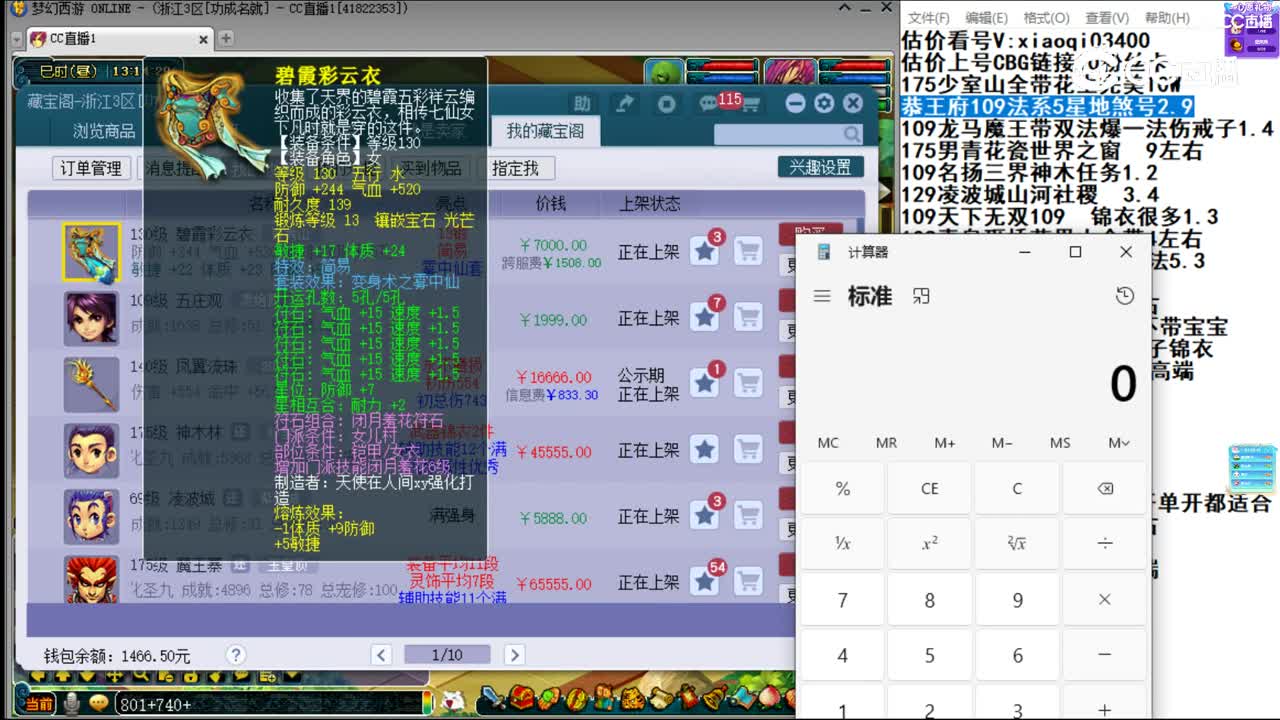Click the calculator reciprocal 1/x key
The image size is (1280, 720).
pyautogui.click(x=842, y=543)
